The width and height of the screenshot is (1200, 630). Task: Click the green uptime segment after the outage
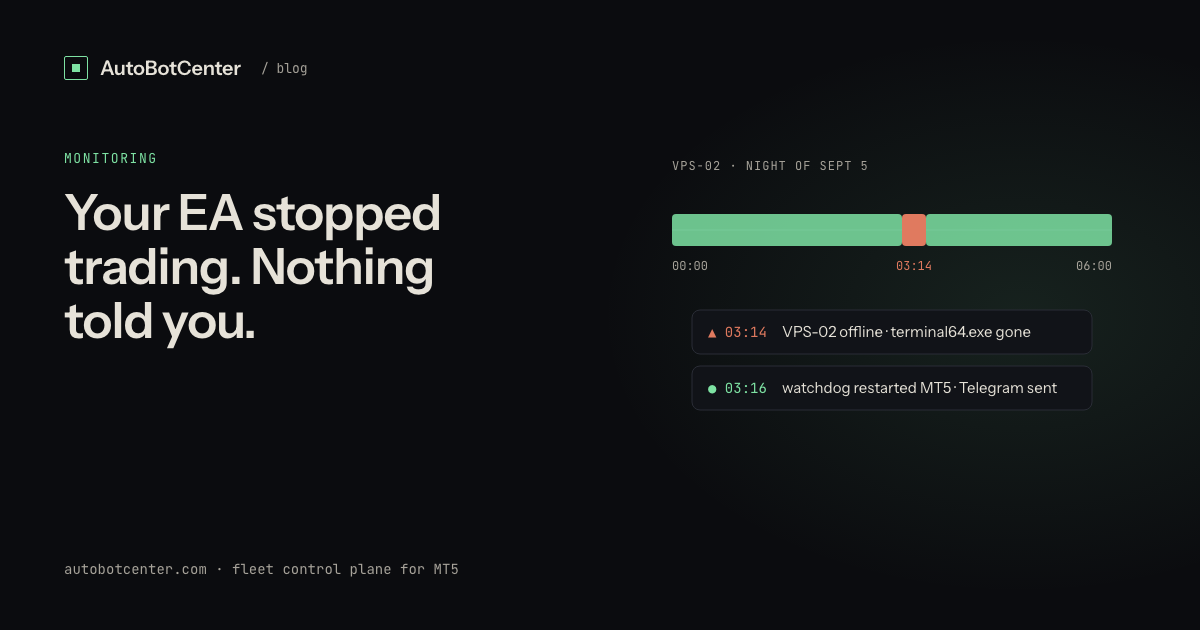[1019, 230]
